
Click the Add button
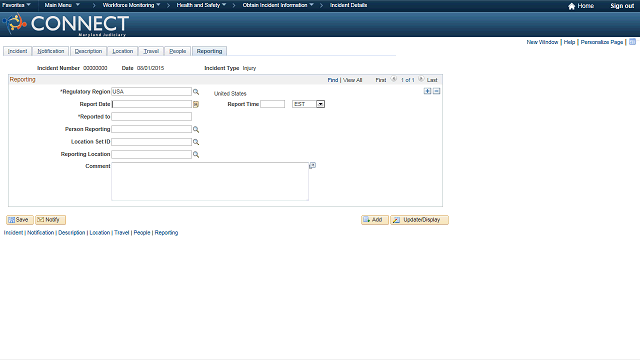click(375, 220)
